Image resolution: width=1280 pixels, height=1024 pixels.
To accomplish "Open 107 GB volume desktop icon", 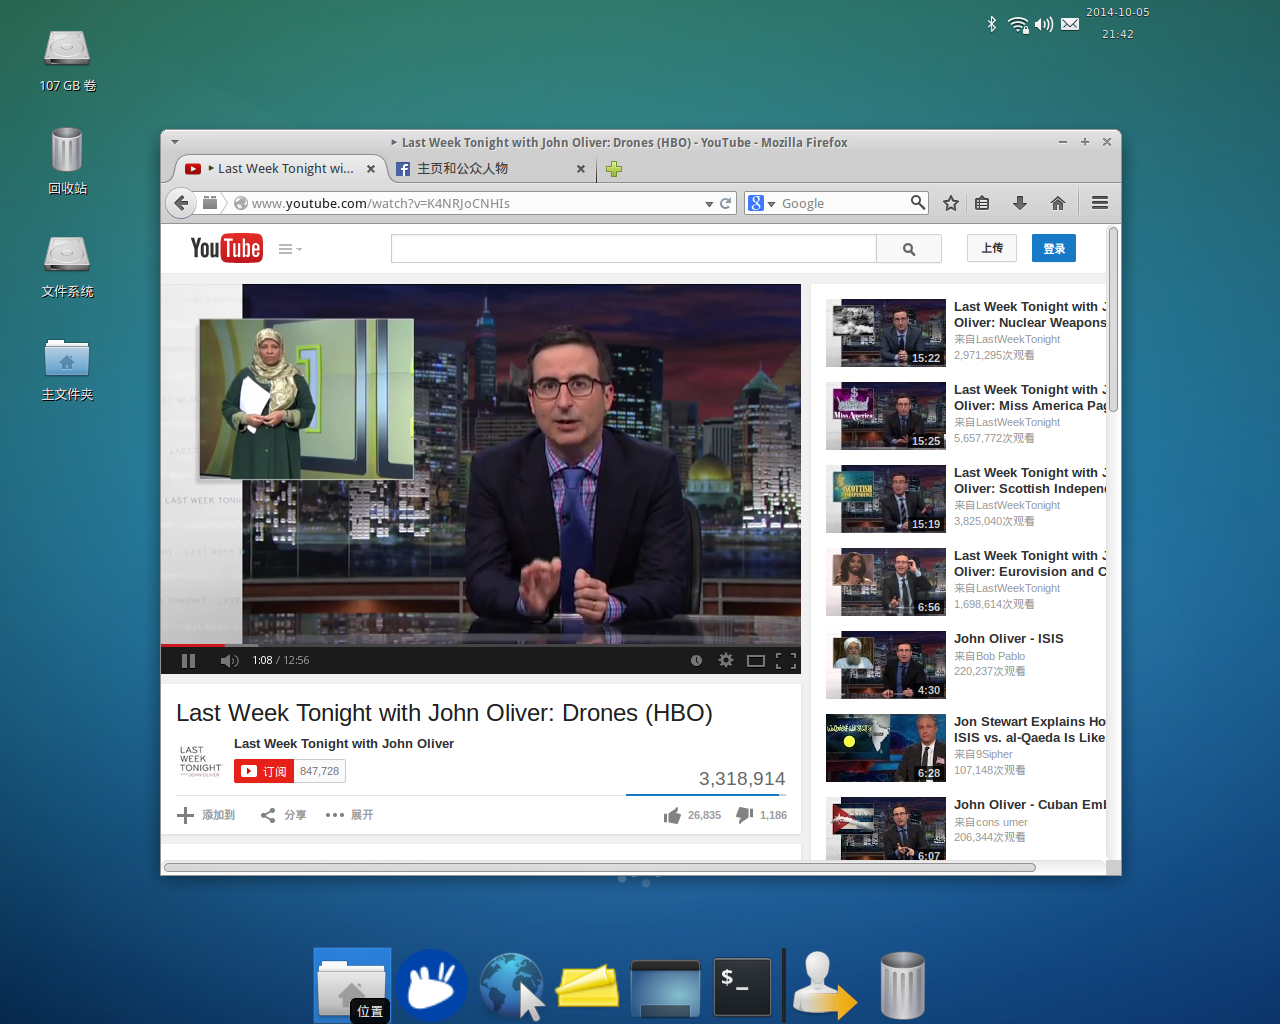I will pos(67,61).
